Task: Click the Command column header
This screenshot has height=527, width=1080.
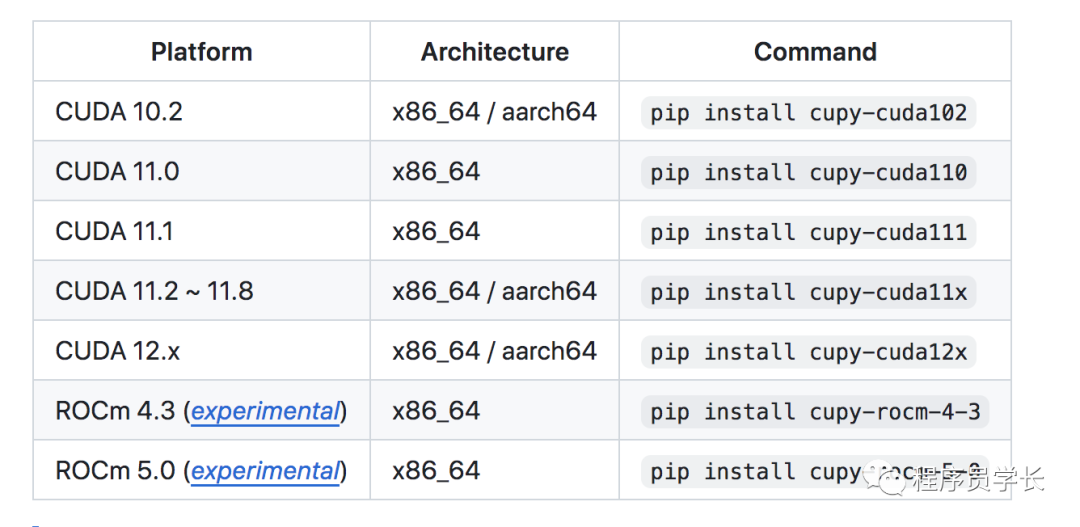Action: pos(815,52)
